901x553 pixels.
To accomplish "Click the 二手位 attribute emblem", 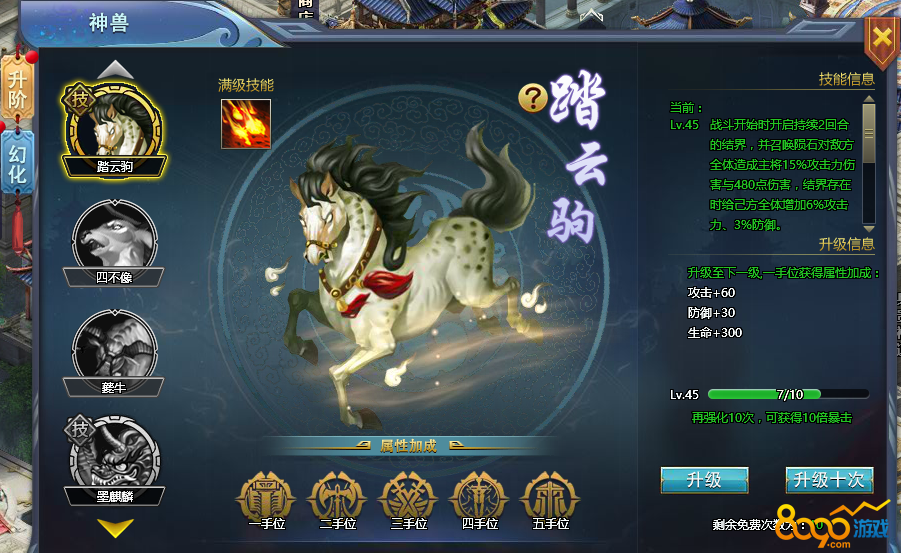I will tap(337, 500).
